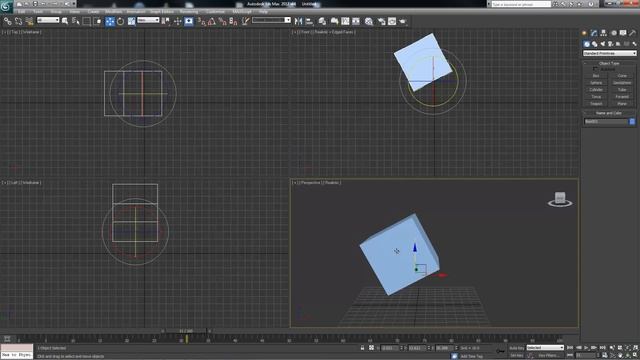This screenshot has width=640, height=360.
Task: Open Render Setup from the toolbar
Action: 381,21
